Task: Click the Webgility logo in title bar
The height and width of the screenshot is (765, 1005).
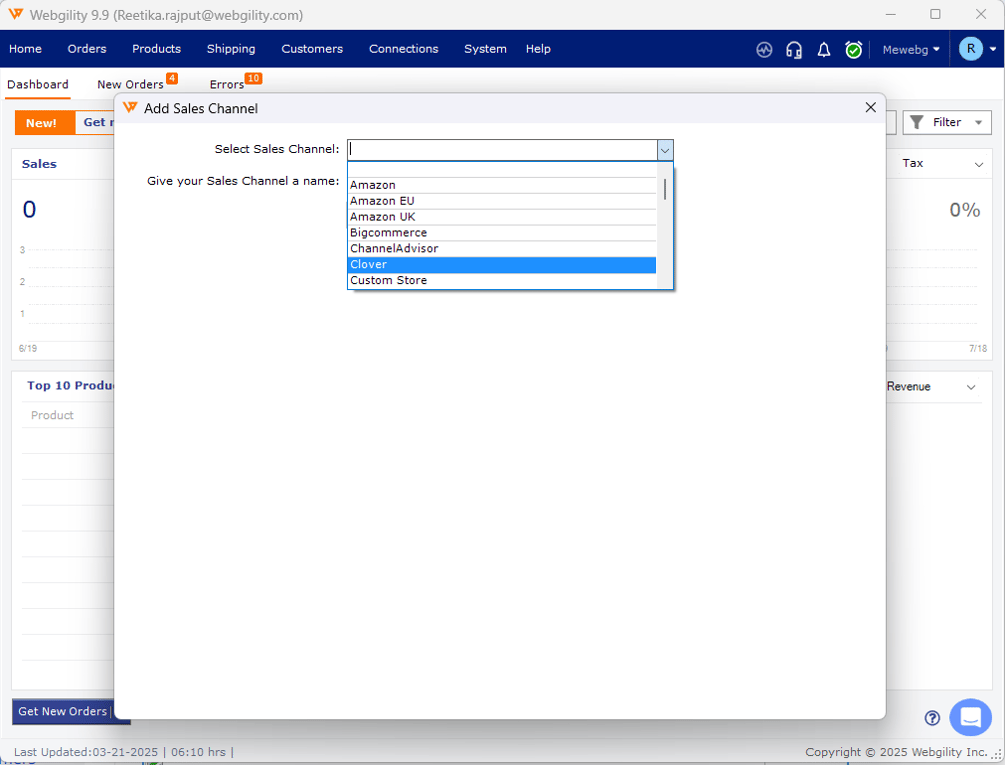Action: pos(15,14)
